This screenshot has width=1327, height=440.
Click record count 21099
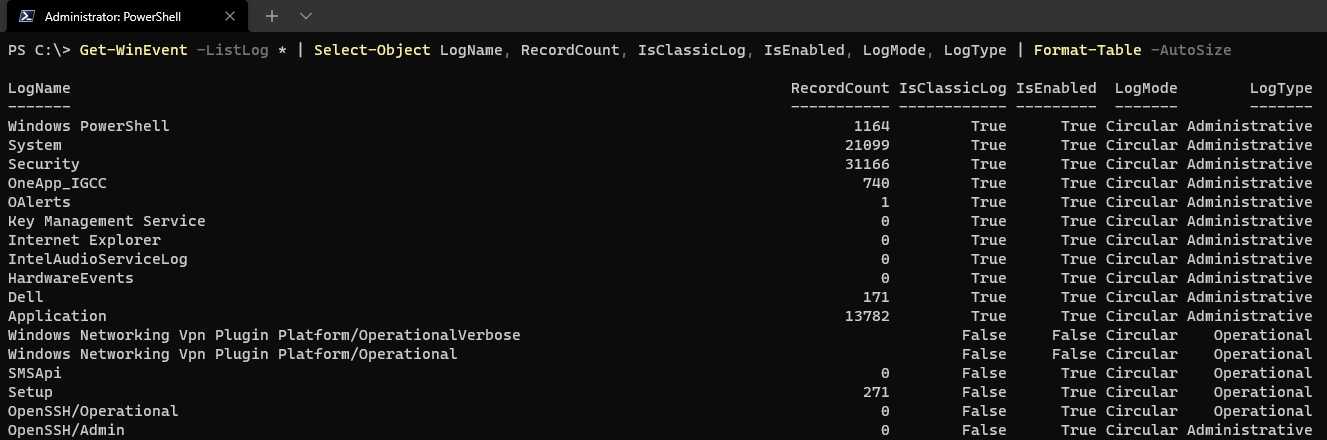point(867,145)
